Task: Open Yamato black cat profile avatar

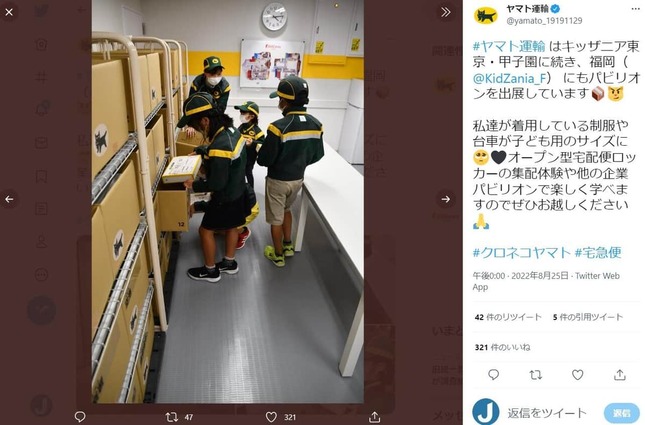Action: (x=486, y=16)
